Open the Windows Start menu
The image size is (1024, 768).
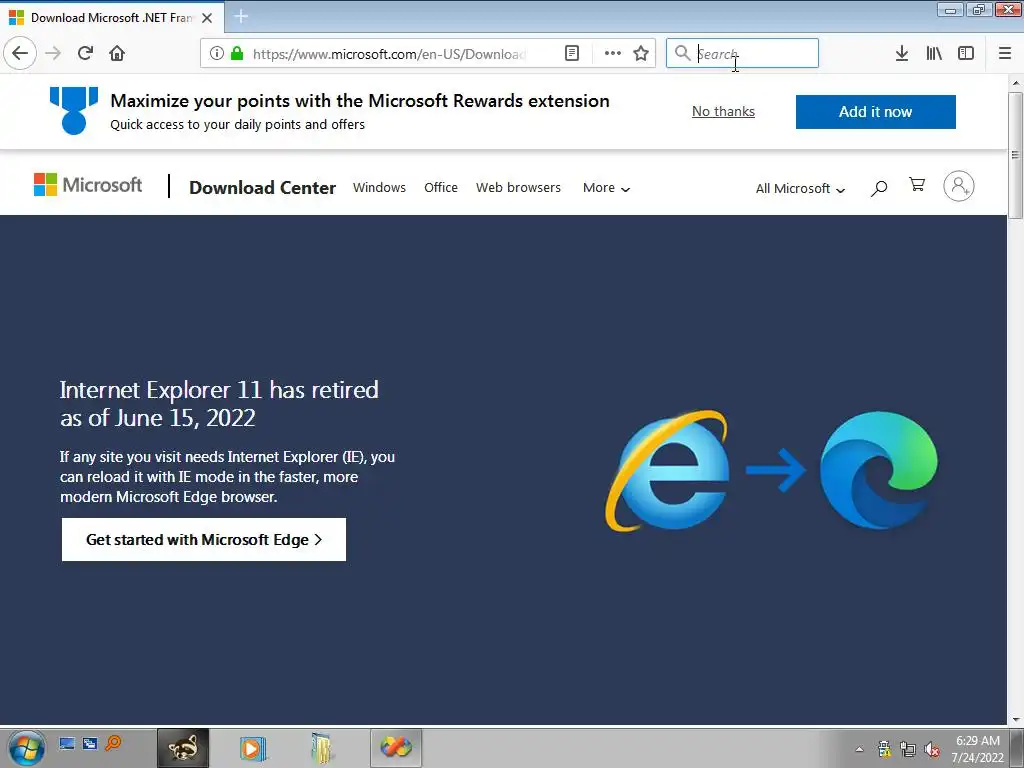click(x=25, y=748)
